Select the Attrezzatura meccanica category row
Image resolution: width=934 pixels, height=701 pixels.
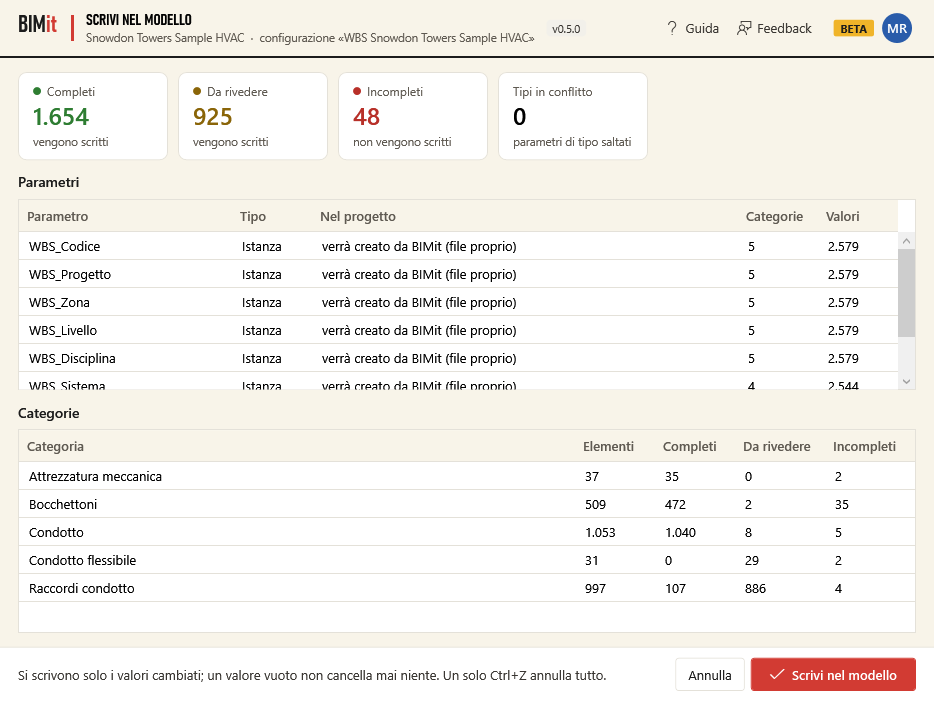tap(467, 476)
